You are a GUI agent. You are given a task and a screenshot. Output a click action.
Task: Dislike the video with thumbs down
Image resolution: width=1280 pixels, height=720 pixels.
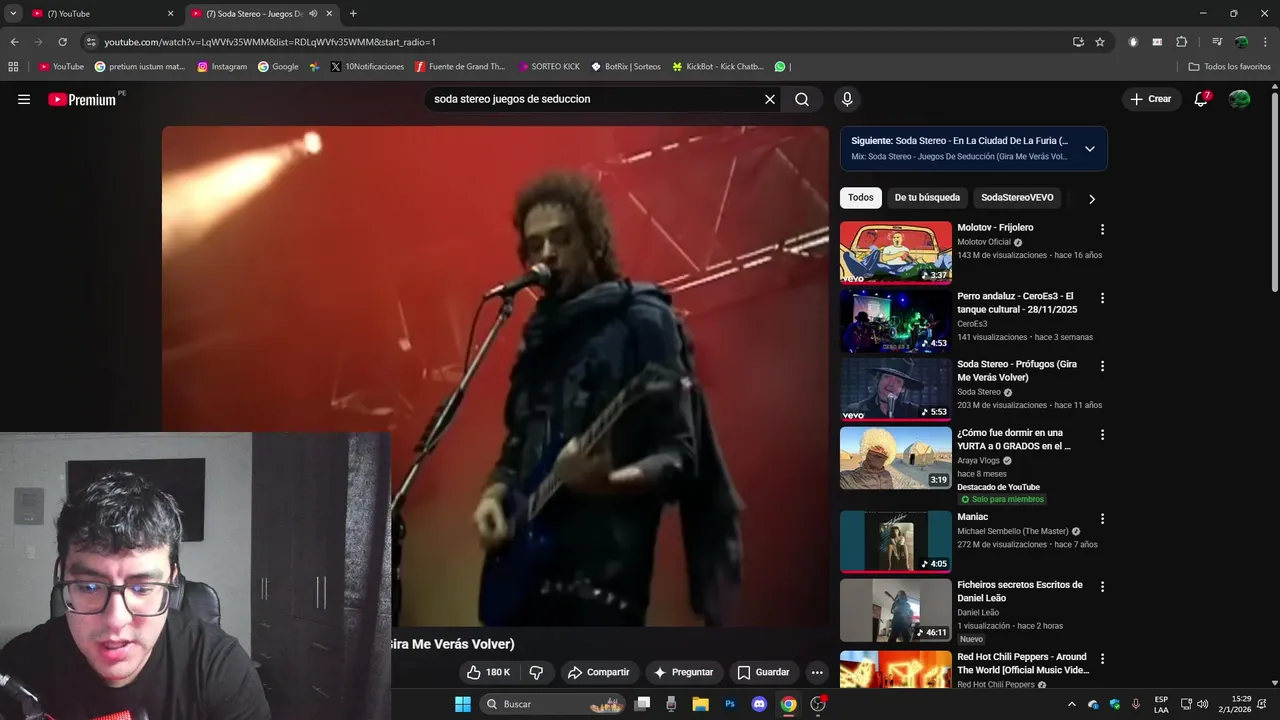click(536, 672)
